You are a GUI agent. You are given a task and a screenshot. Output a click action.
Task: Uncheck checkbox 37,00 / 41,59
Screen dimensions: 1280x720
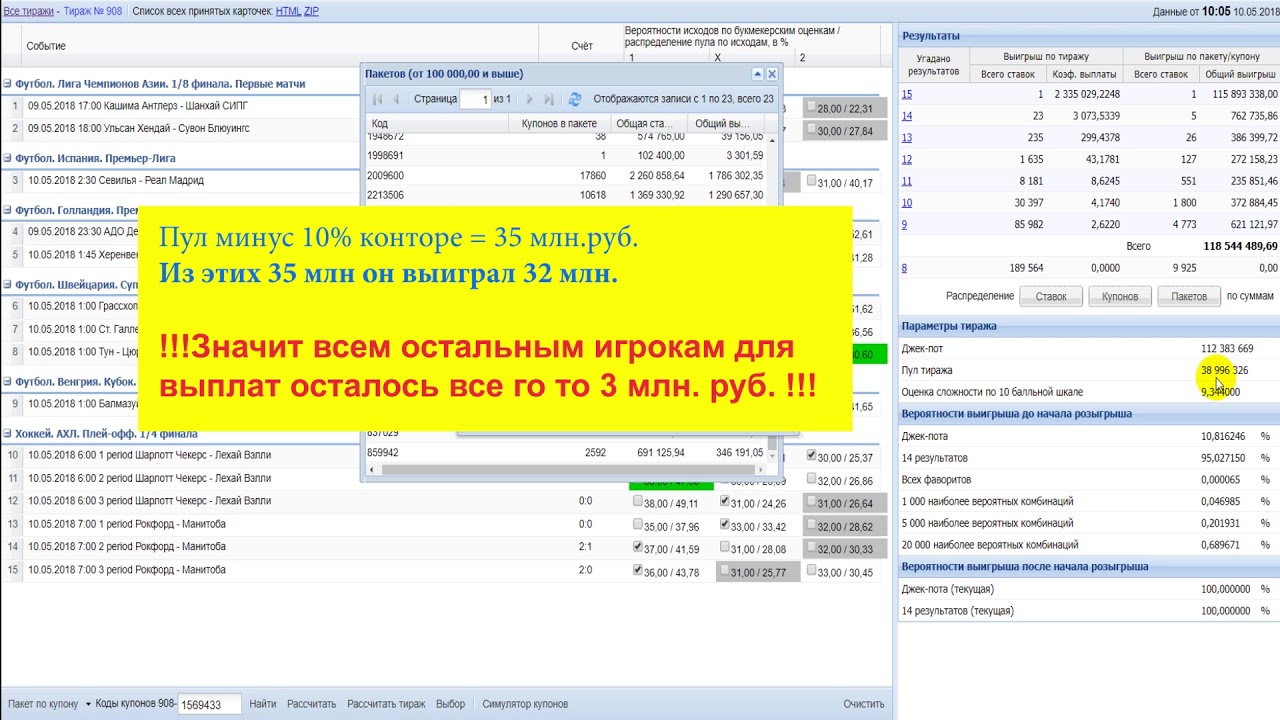point(638,548)
